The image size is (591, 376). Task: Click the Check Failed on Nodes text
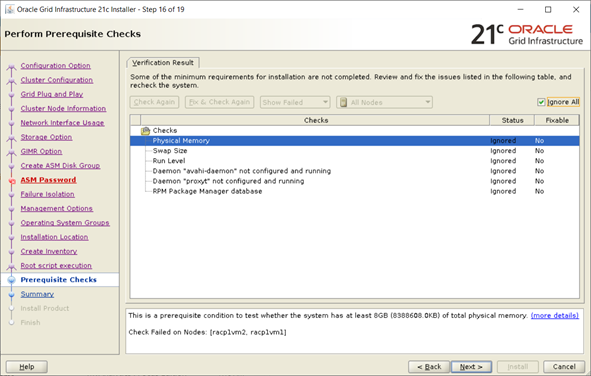coord(207,332)
